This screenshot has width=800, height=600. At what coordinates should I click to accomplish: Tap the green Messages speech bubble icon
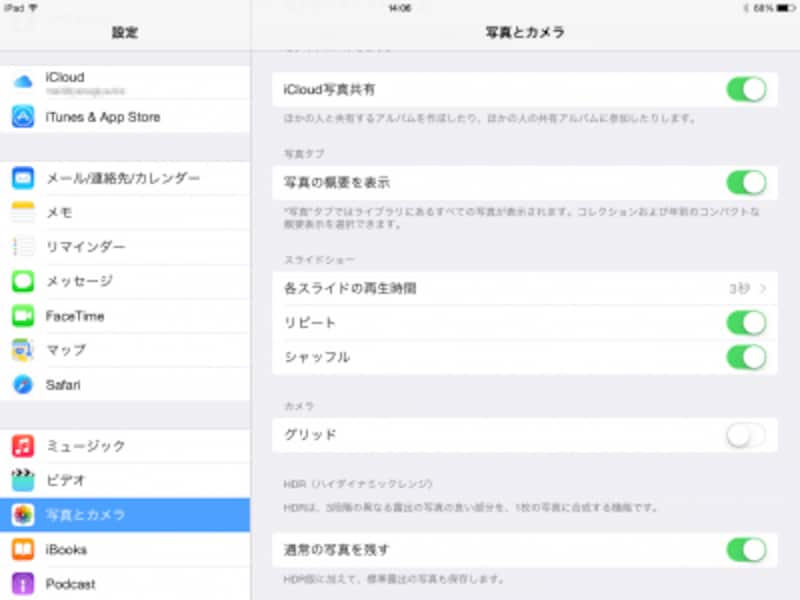pyautogui.click(x=23, y=281)
